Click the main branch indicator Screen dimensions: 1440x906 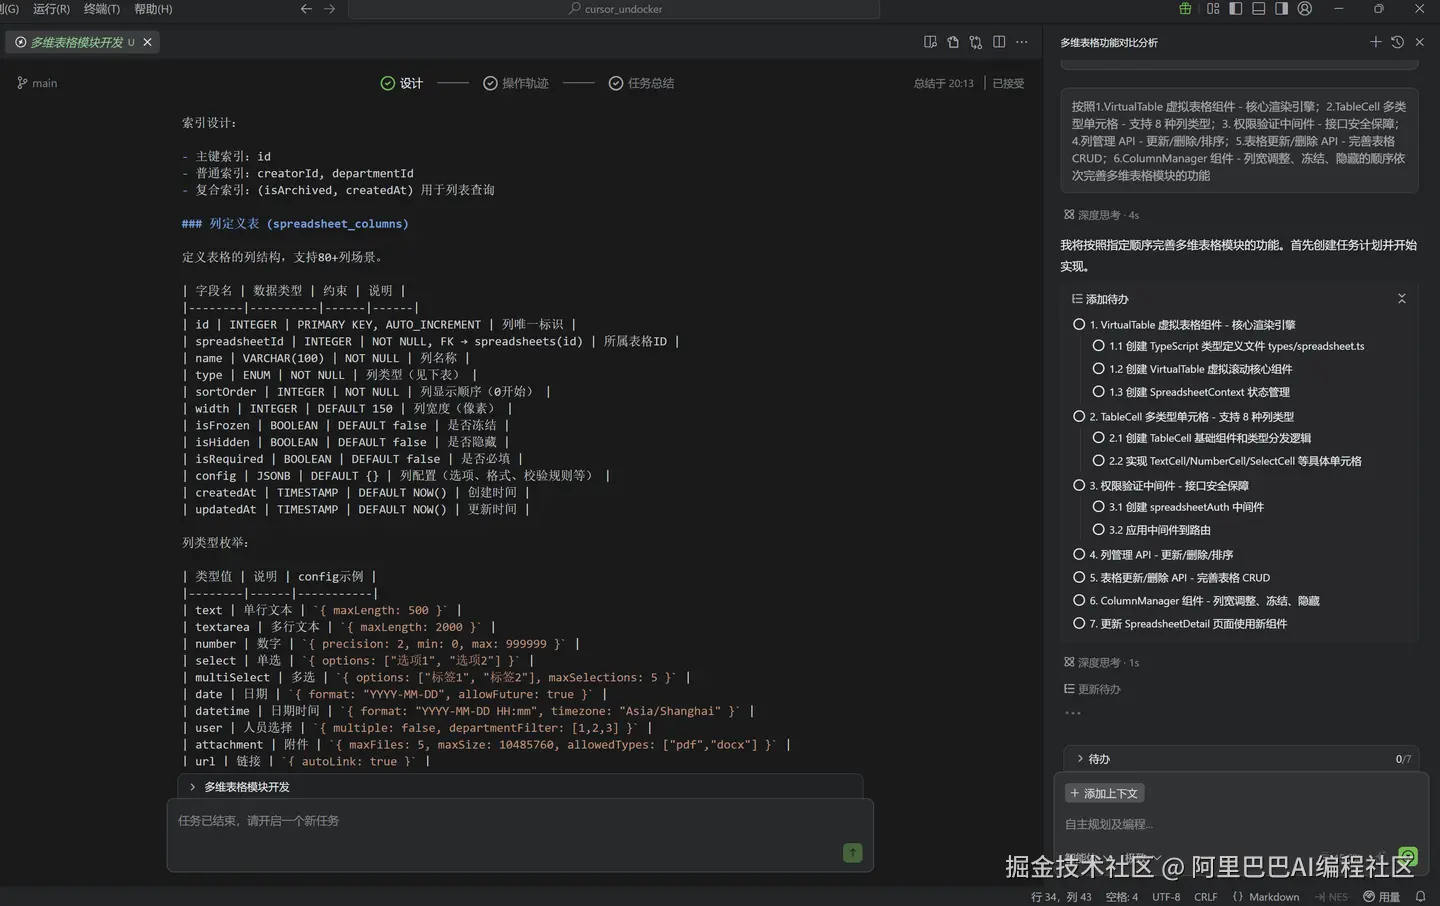coord(38,83)
